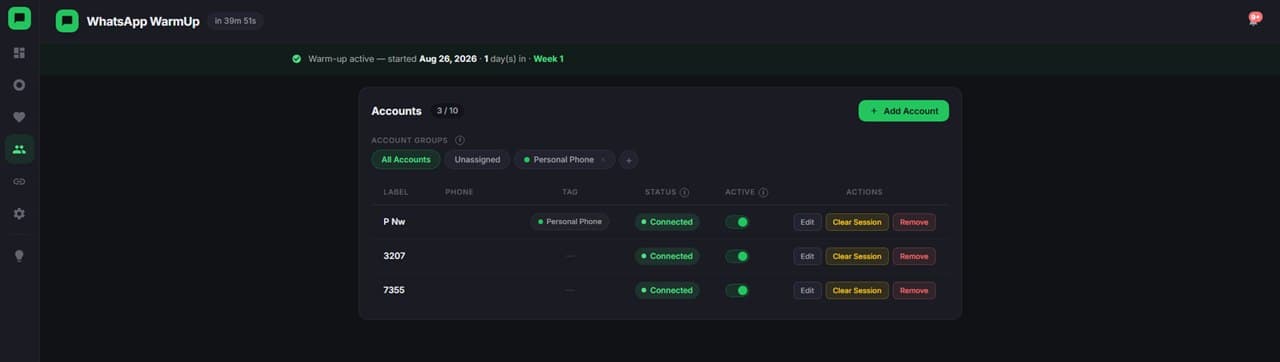1280x362 pixels.
Task: Remove the P Nw account
Action: (x=914, y=222)
